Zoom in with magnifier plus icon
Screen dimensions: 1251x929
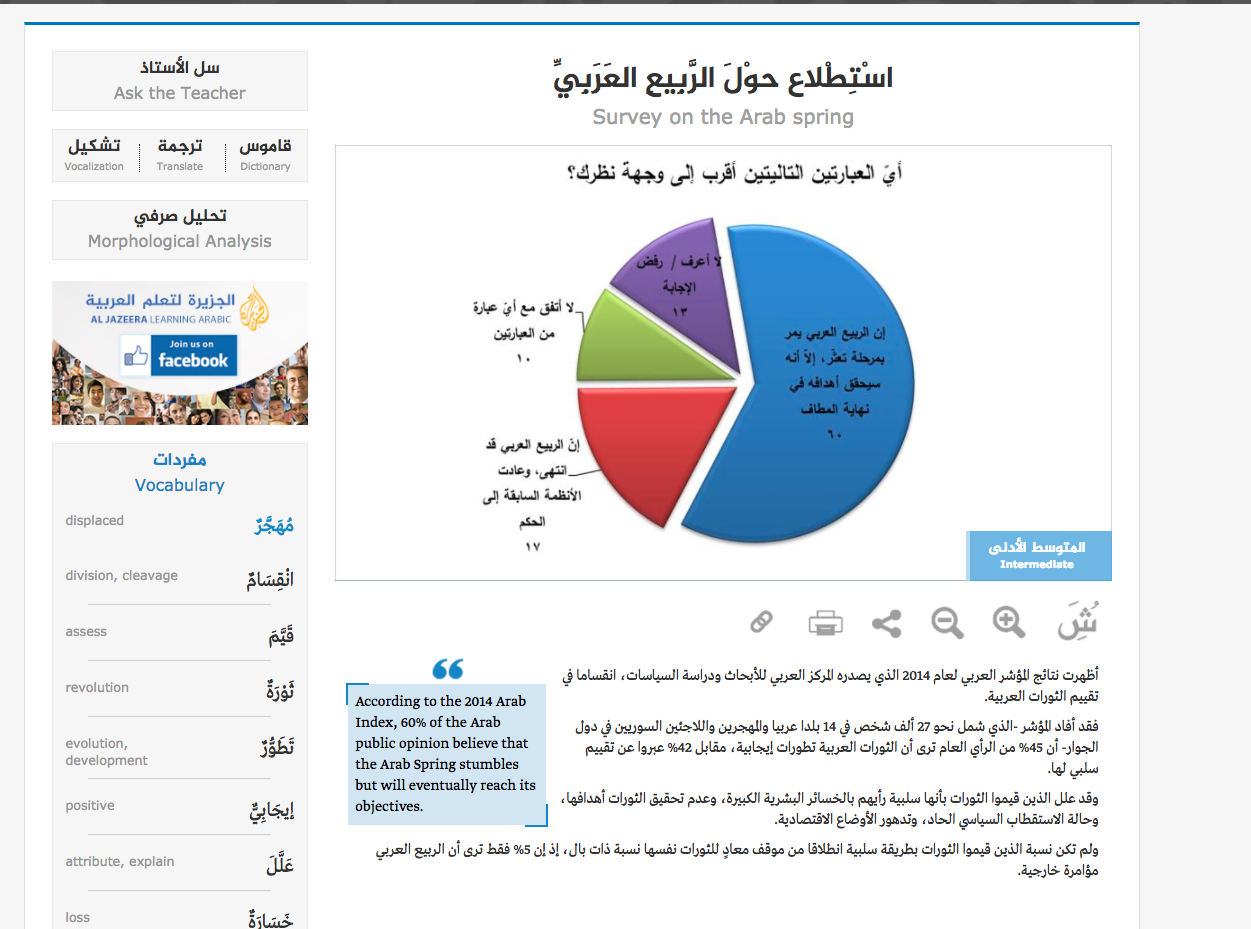[x=1009, y=622]
